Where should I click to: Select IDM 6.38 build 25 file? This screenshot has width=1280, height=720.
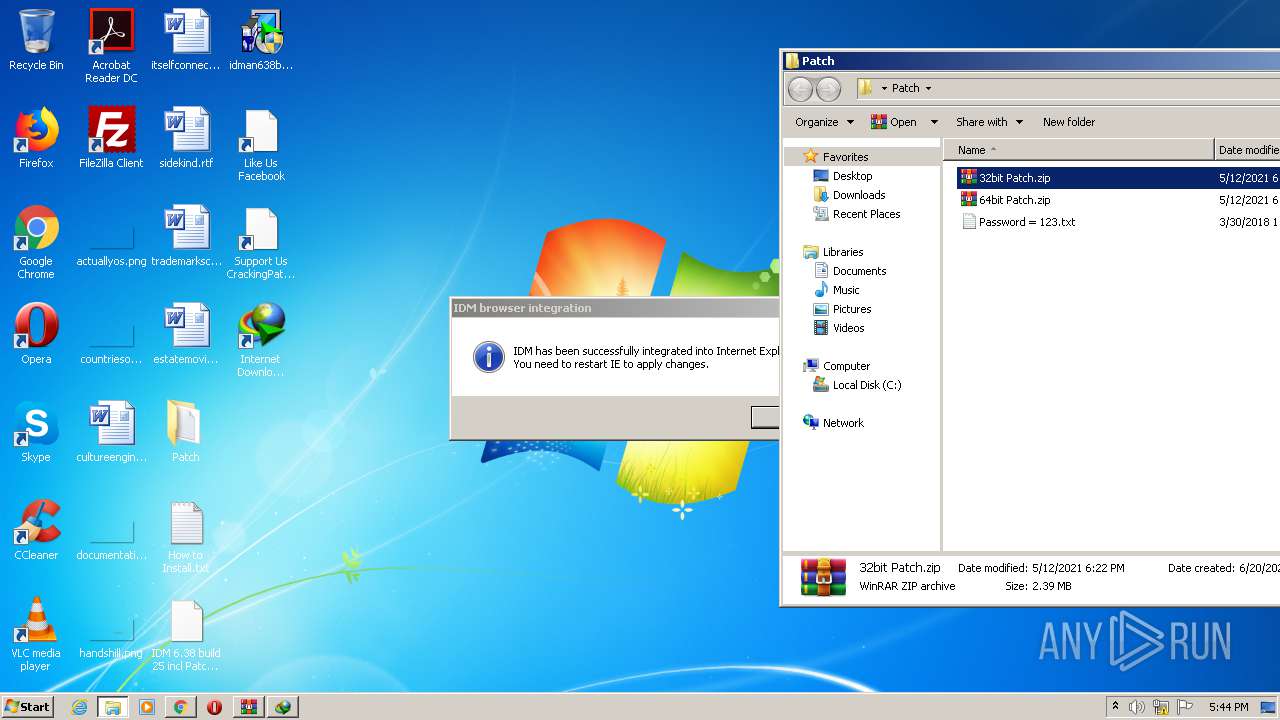[186, 635]
